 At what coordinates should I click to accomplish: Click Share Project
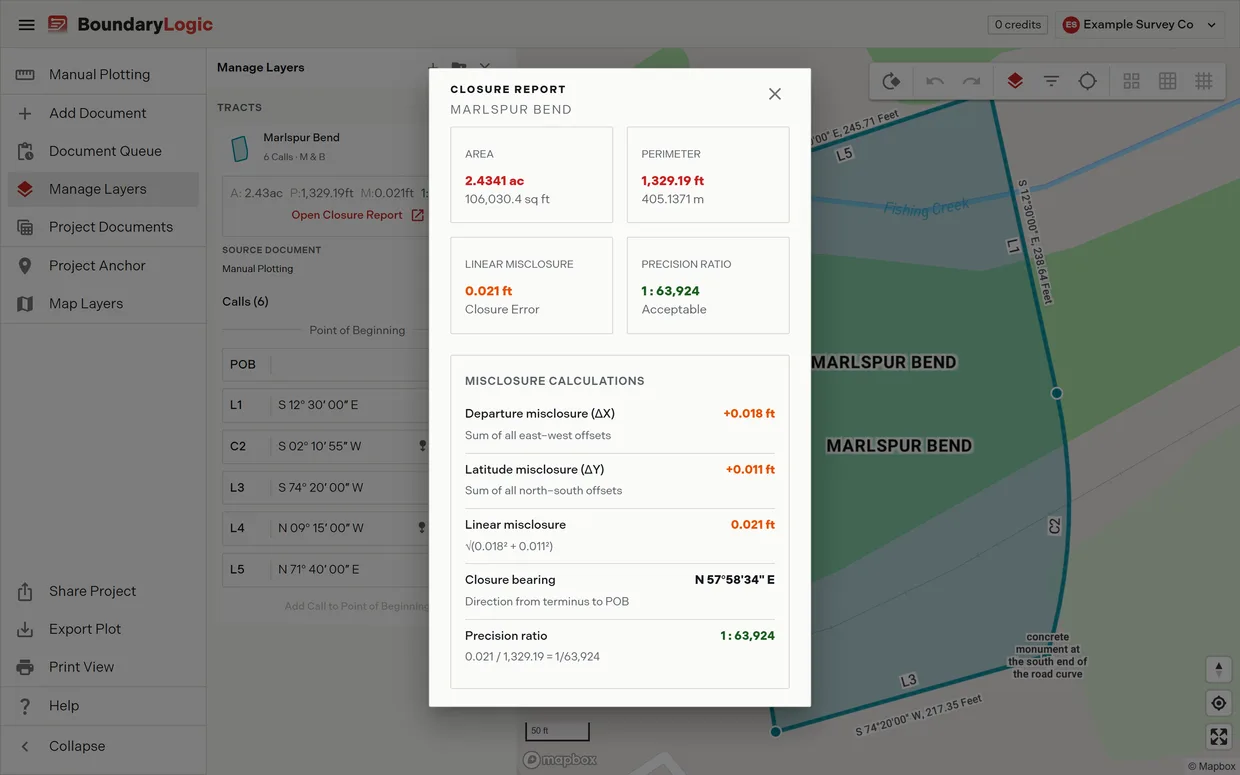(x=103, y=591)
